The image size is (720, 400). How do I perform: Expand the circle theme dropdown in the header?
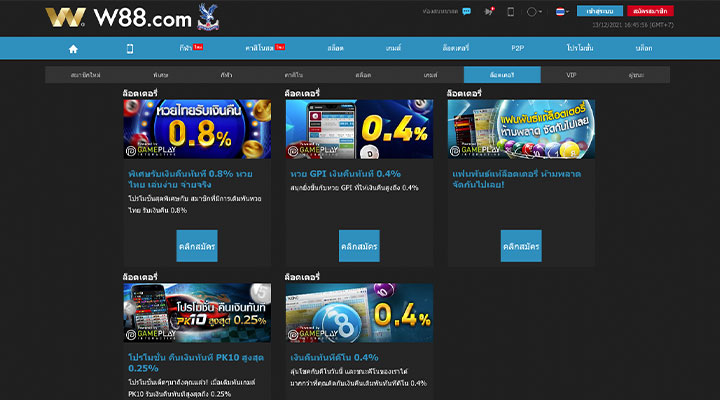534,11
